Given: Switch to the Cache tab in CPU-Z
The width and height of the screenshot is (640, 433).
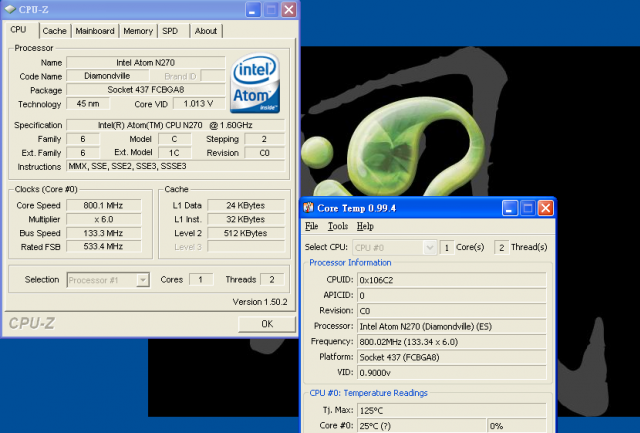Looking at the screenshot, I should (54, 31).
